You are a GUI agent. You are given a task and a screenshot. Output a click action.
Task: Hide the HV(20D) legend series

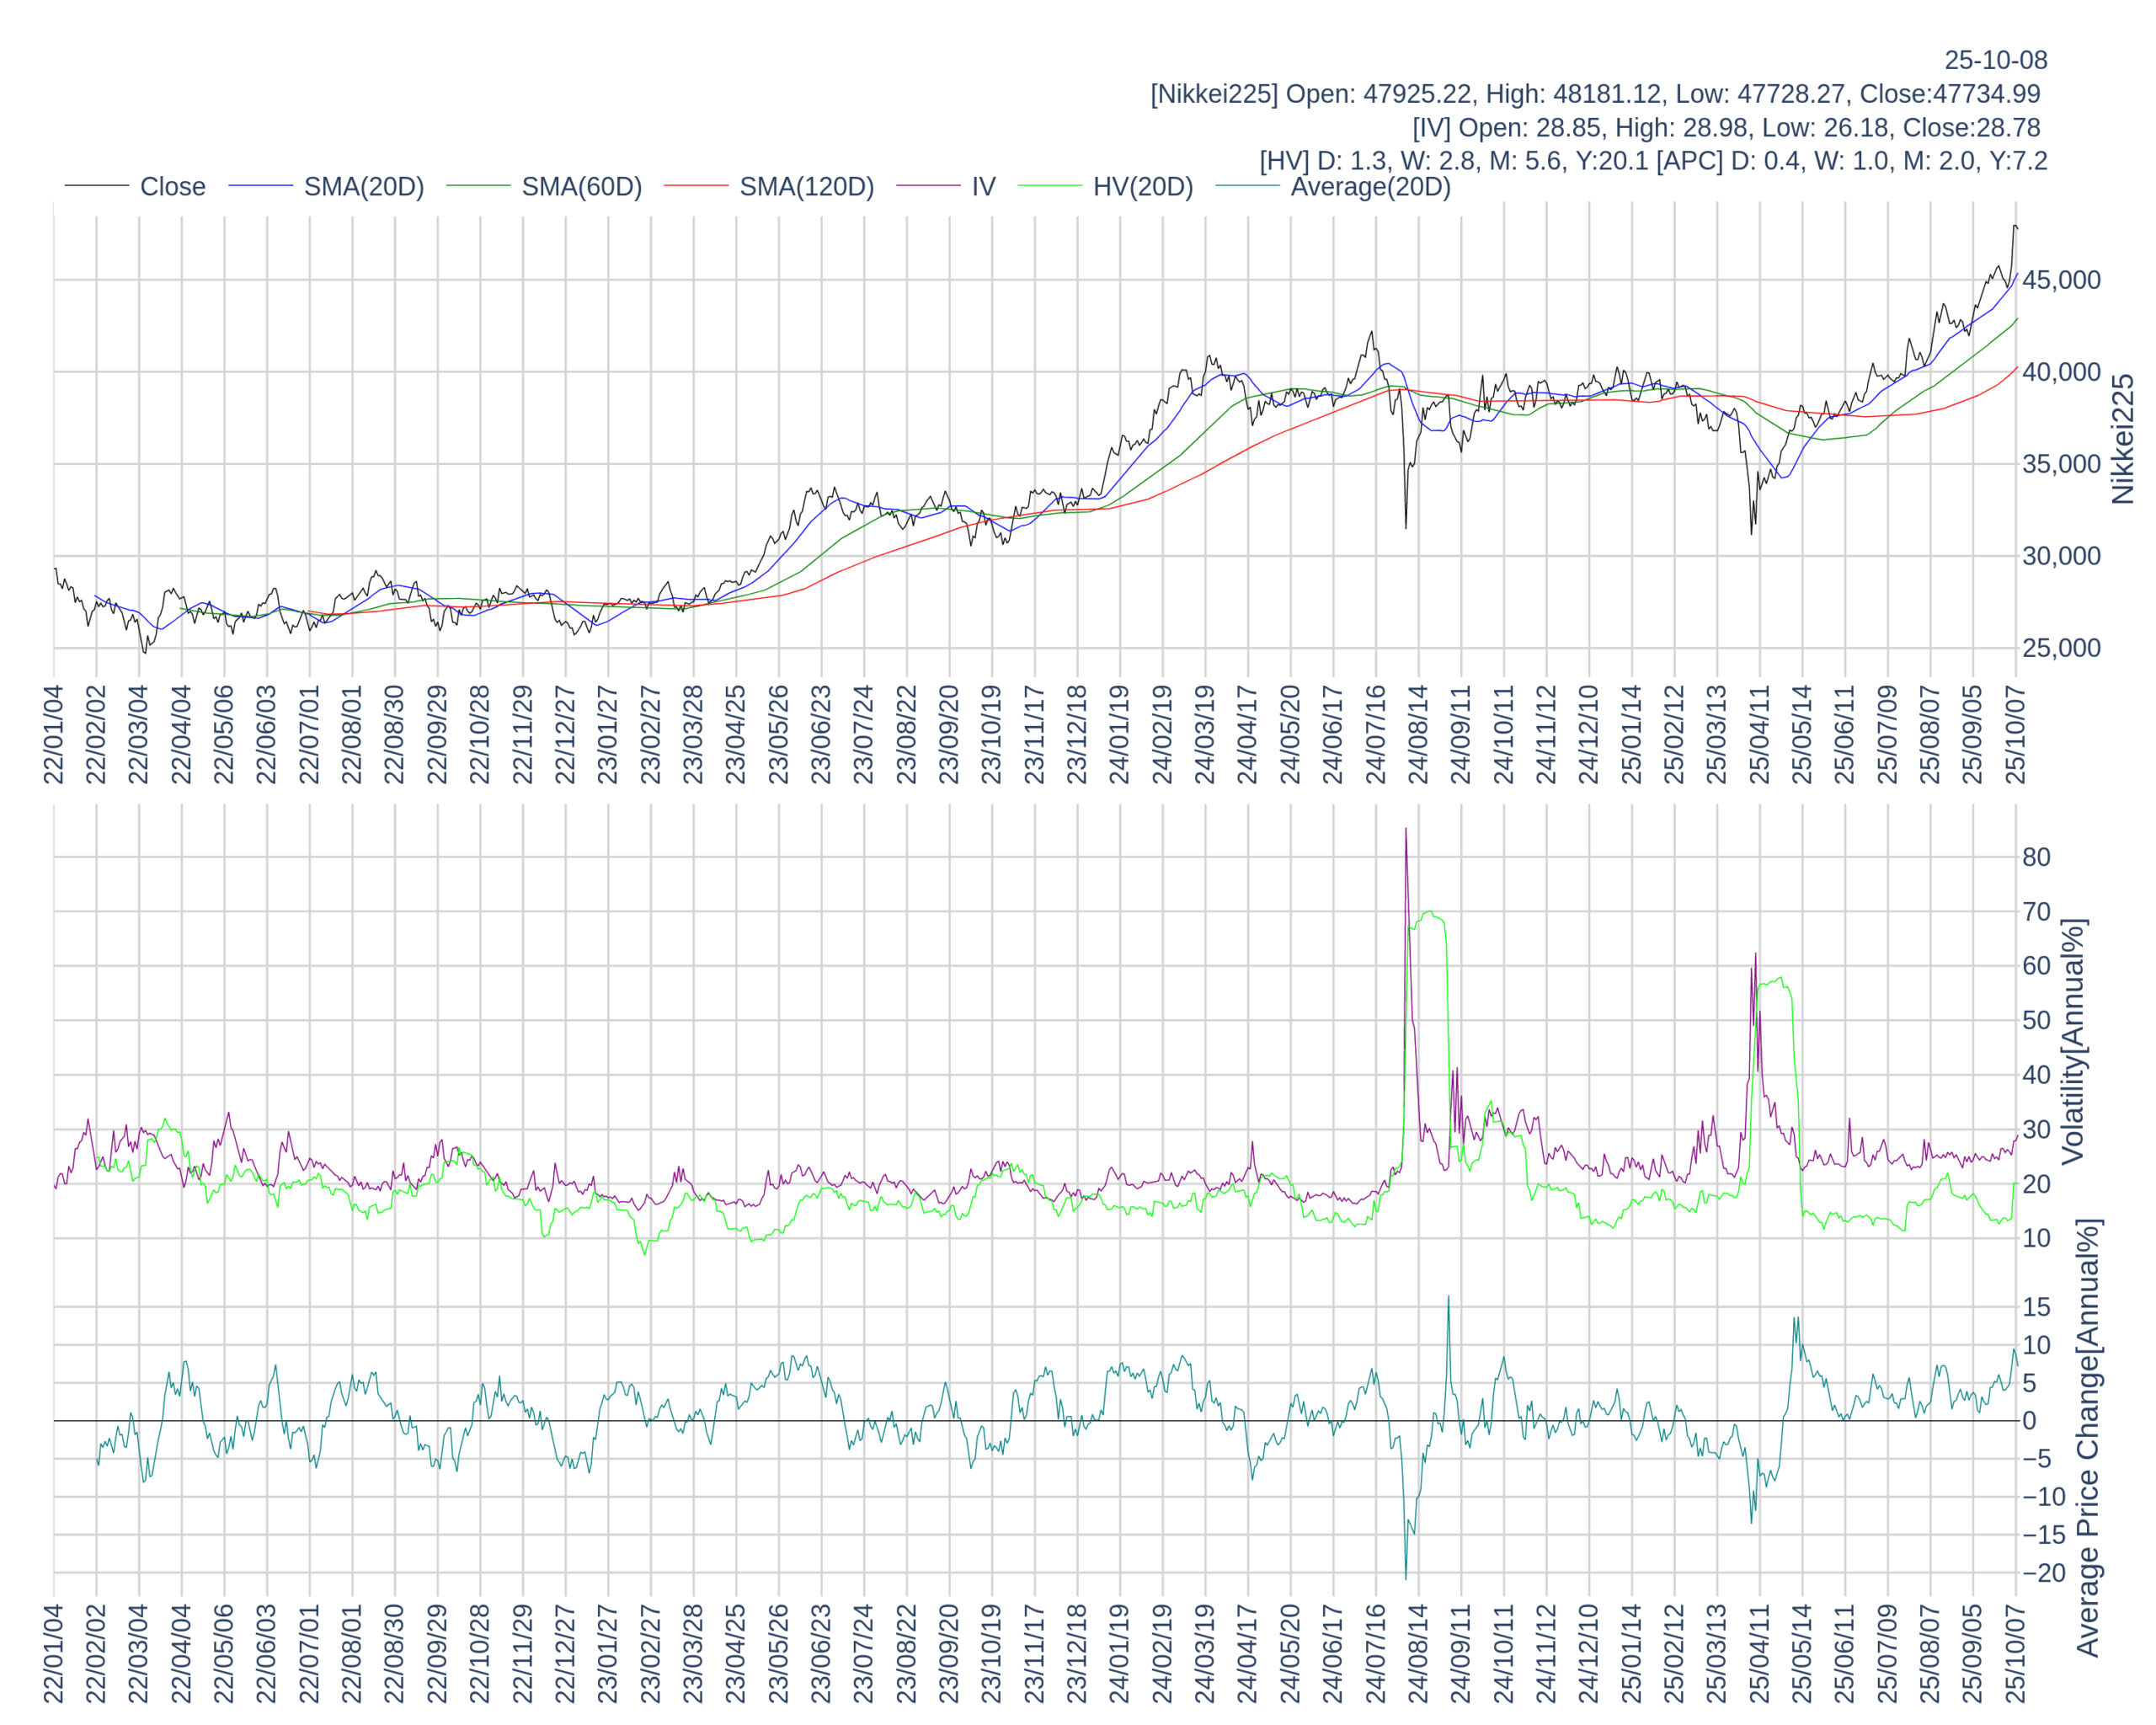pyautogui.click(x=1142, y=187)
